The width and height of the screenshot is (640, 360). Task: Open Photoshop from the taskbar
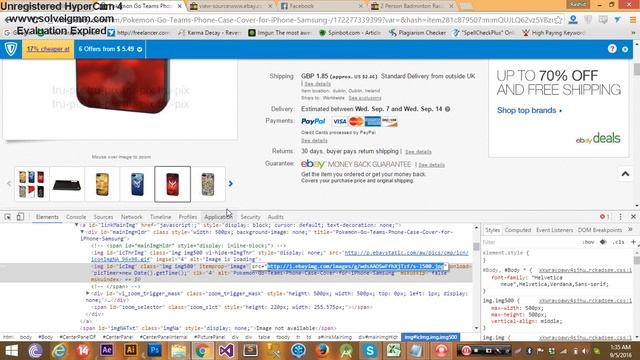tap(154, 350)
